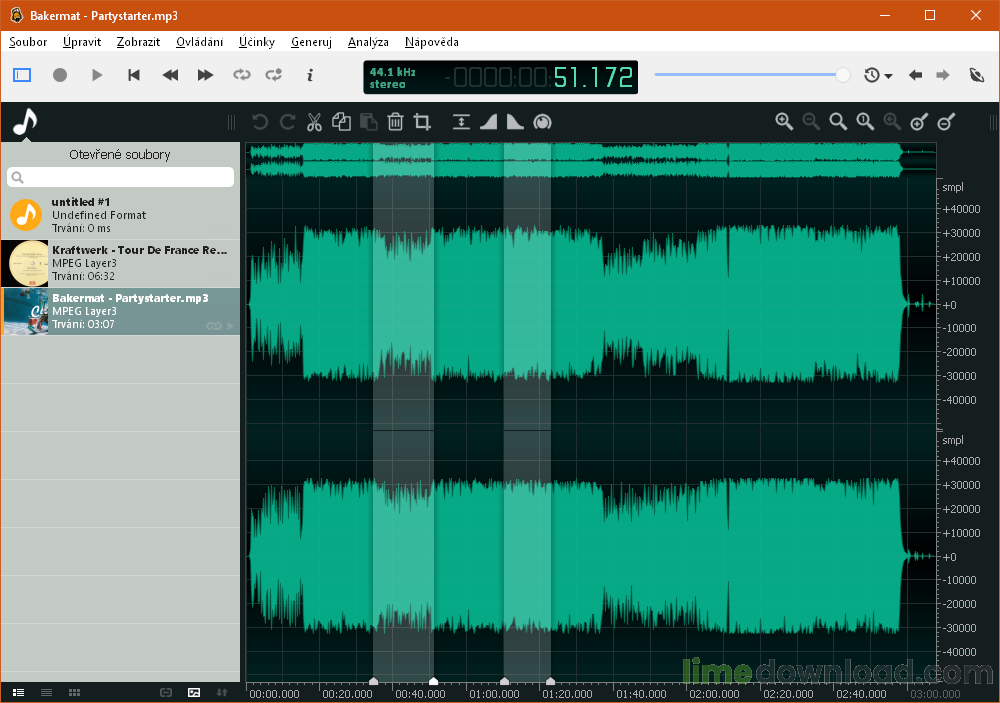The width and height of the screenshot is (1000, 703).
Task: Click the Cut scissors icon
Action: point(314,122)
